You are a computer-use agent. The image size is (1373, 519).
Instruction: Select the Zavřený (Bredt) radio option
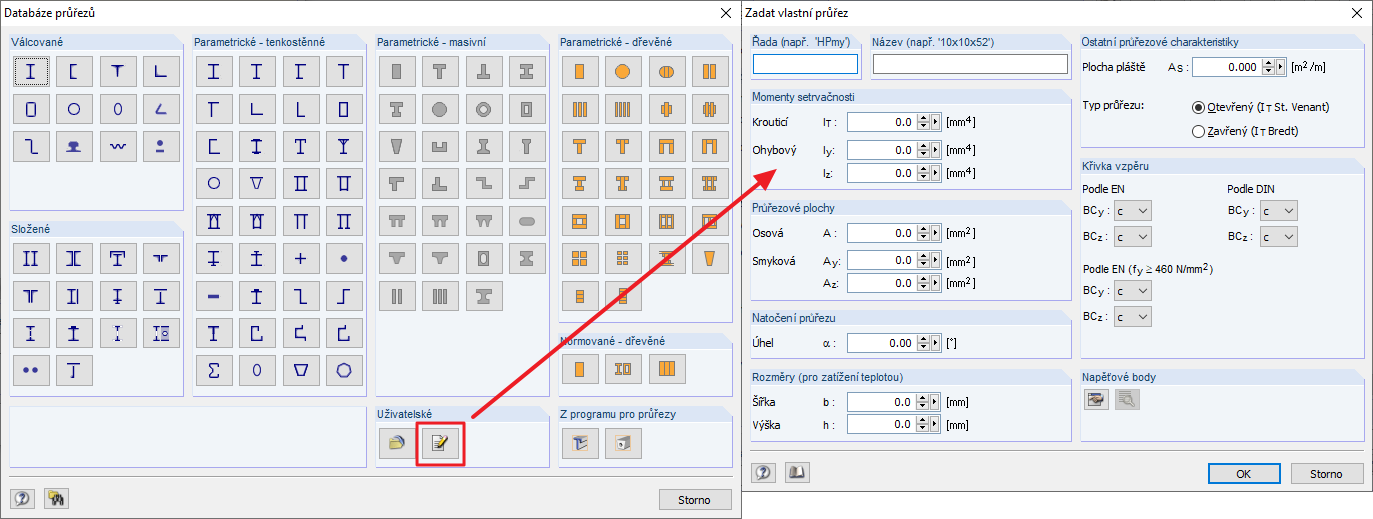click(1199, 130)
